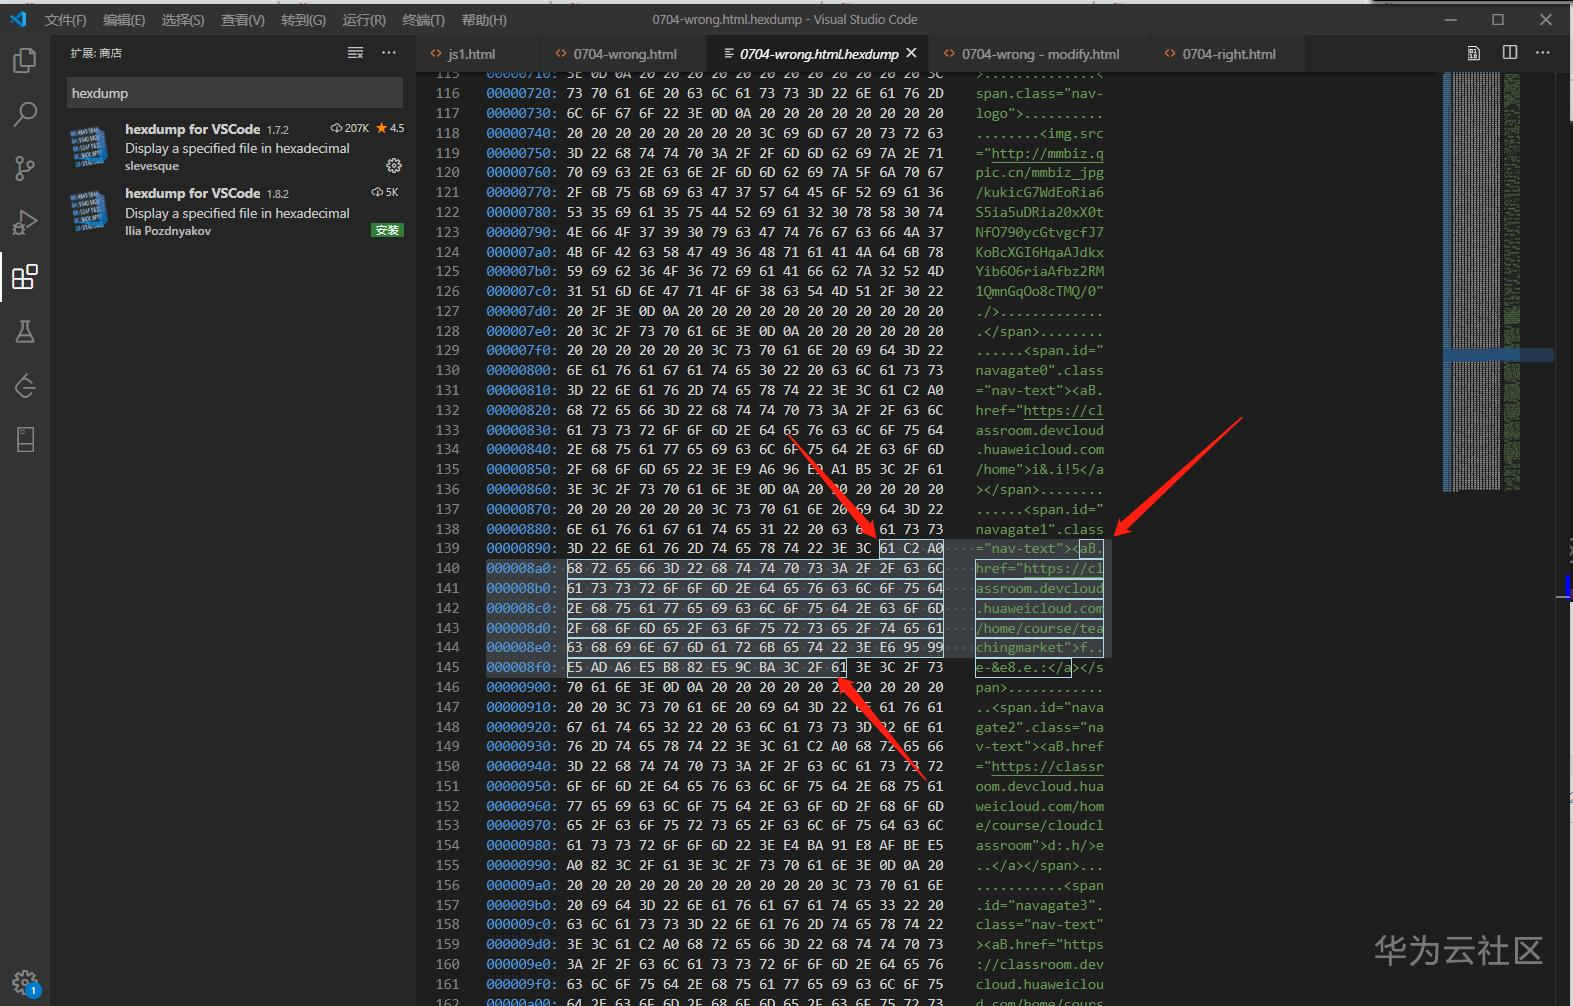Screen dimensions: 1573x1006
Task: Click ASCII text span.class="nav- on line 116
Action: [1040, 93]
